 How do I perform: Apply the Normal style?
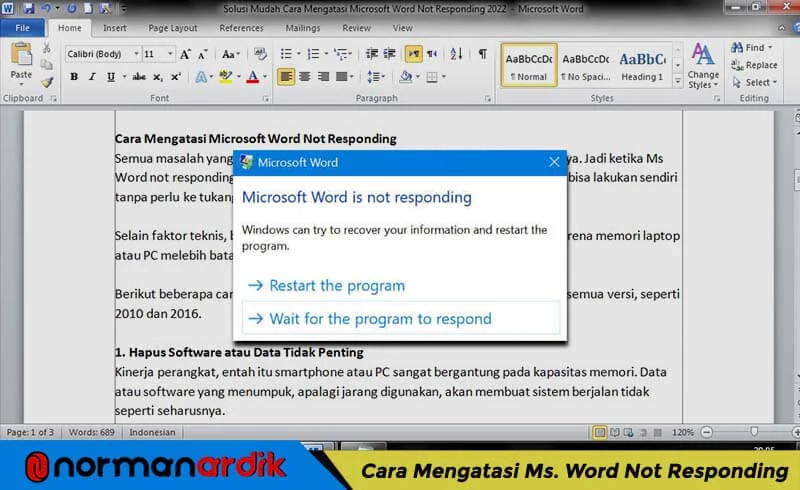pyautogui.click(x=529, y=66)
